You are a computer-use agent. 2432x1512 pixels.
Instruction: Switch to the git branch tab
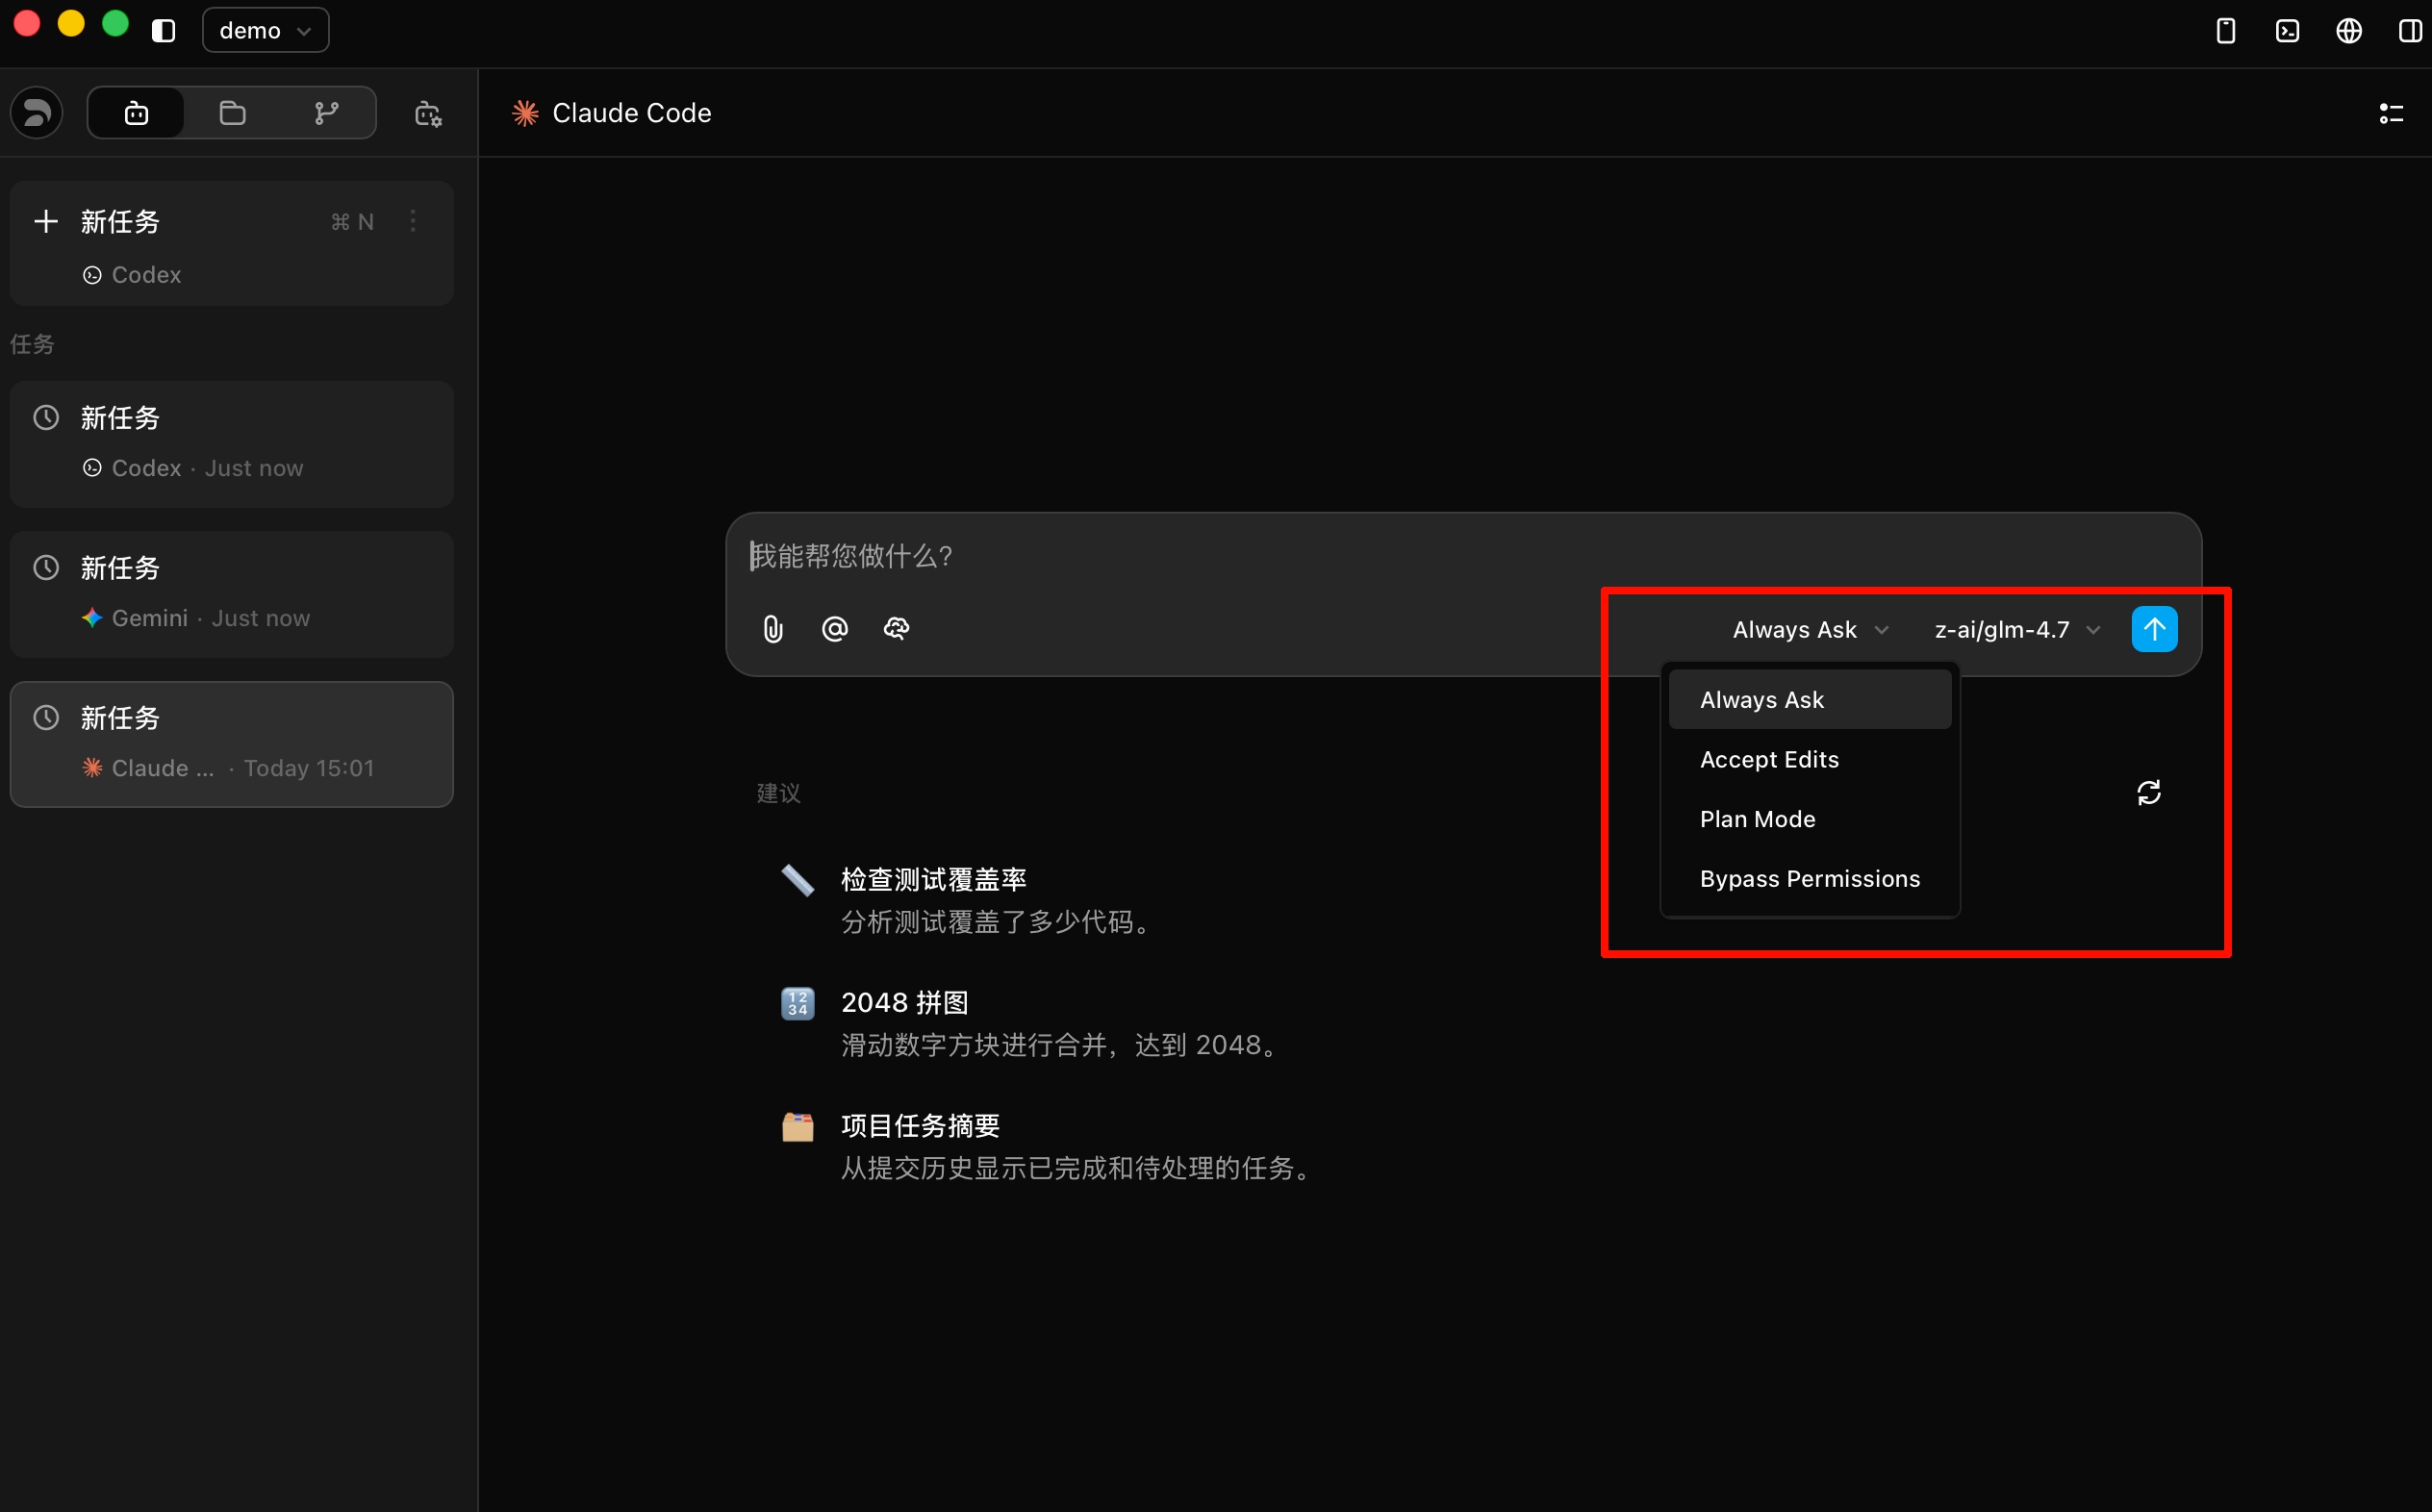(x=326, y=113)
